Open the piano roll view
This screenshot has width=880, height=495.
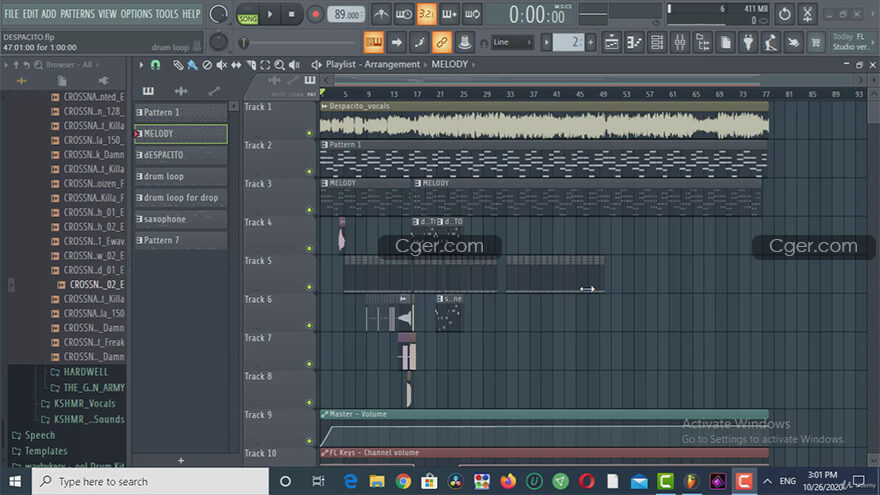(634, 42)
